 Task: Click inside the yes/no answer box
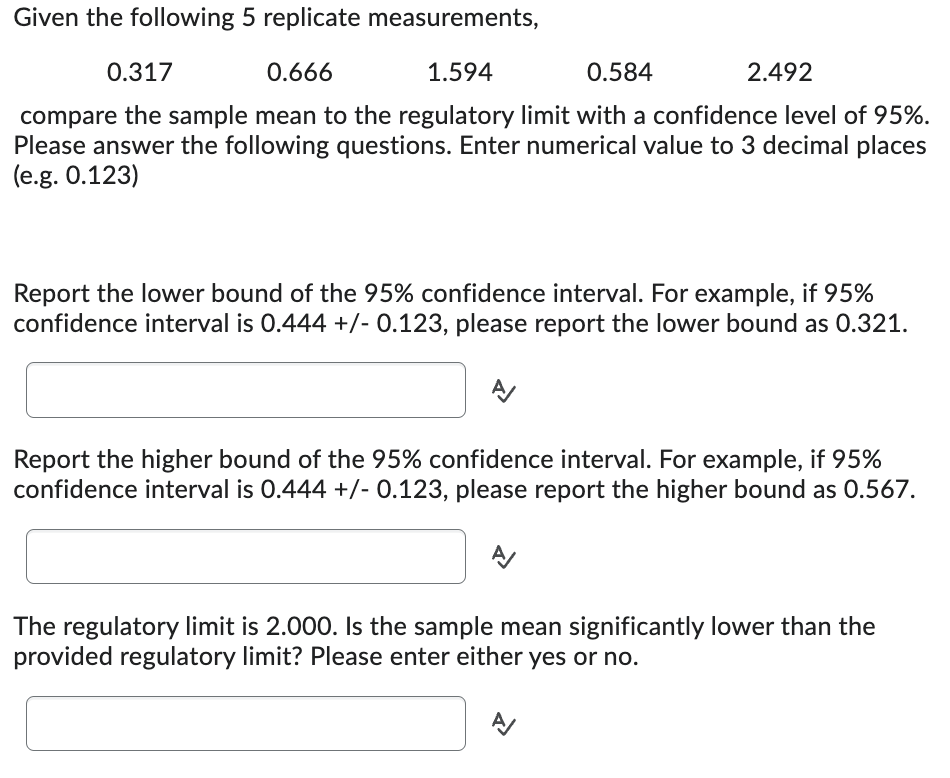[245, 723]
